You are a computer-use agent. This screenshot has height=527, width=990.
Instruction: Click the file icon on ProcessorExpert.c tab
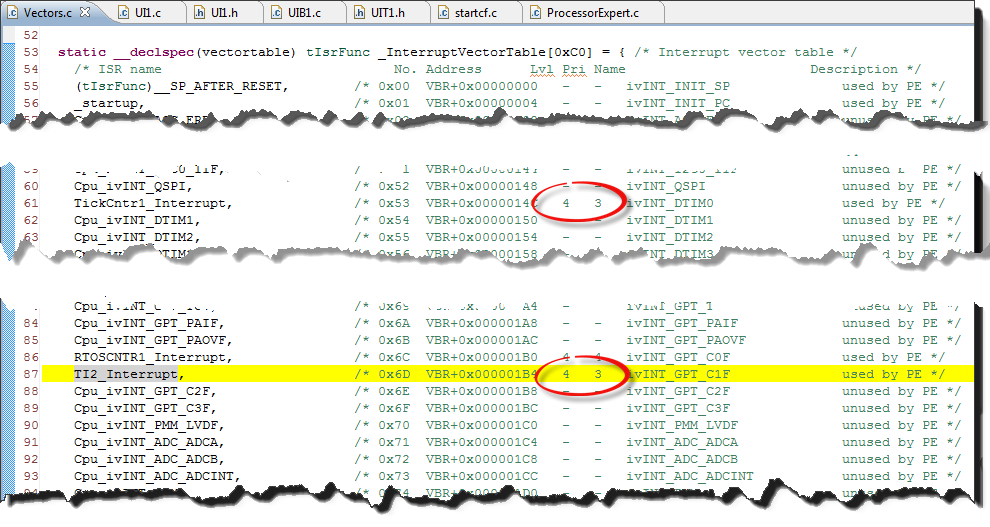coord(535,12)
